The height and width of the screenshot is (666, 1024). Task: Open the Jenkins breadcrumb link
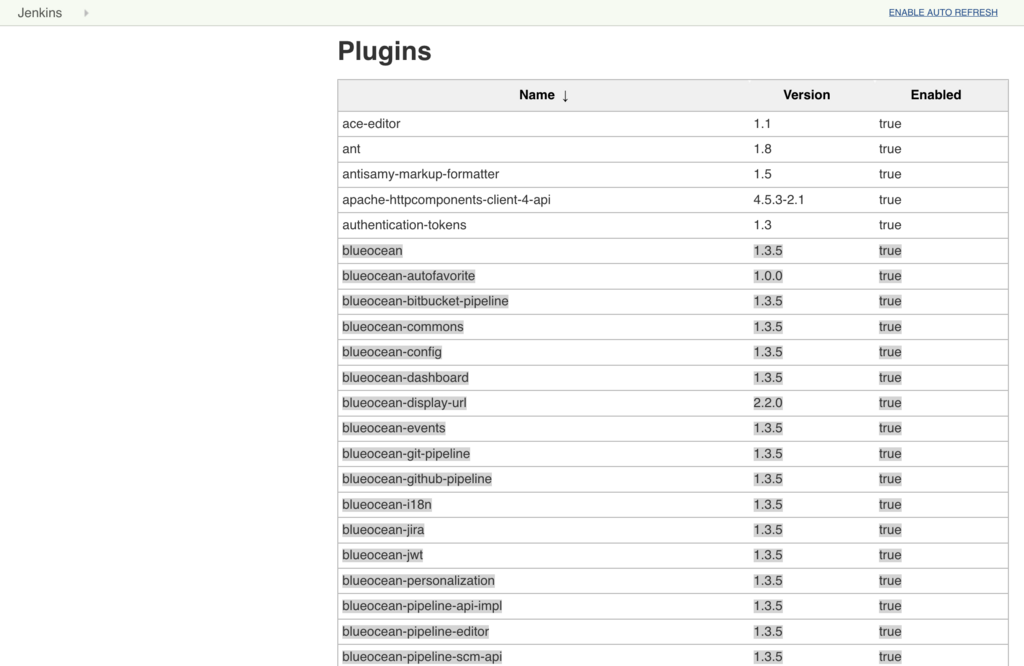tap(40, 12)
